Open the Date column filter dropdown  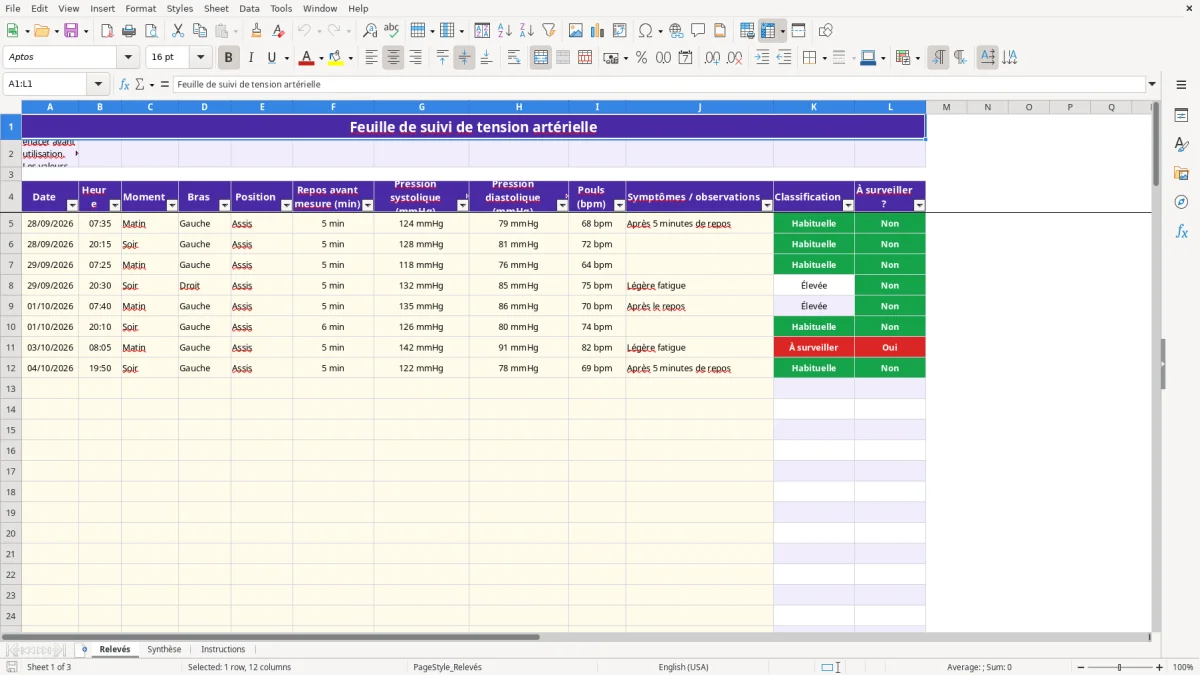tap(71, 205)
